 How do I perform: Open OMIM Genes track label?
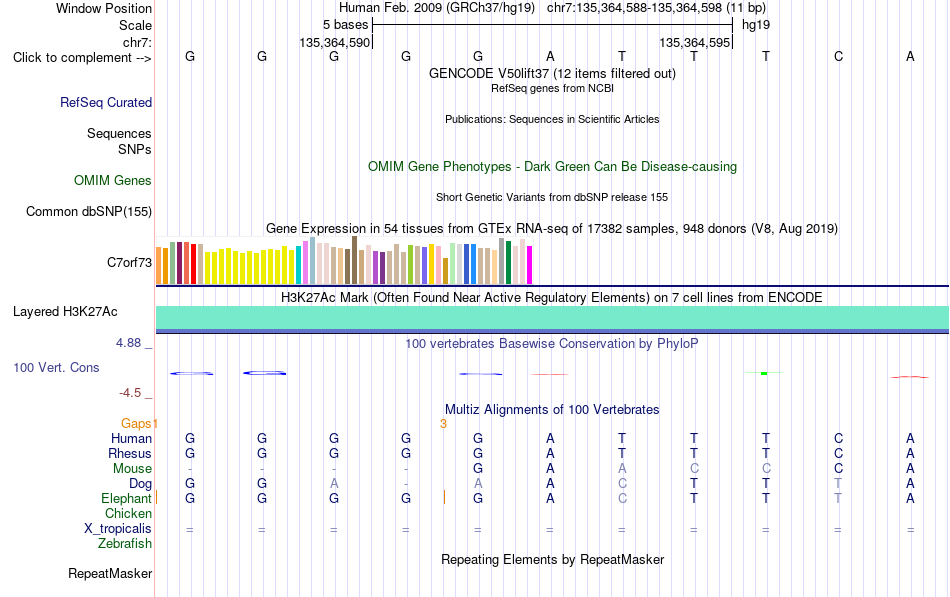[113, 181]
